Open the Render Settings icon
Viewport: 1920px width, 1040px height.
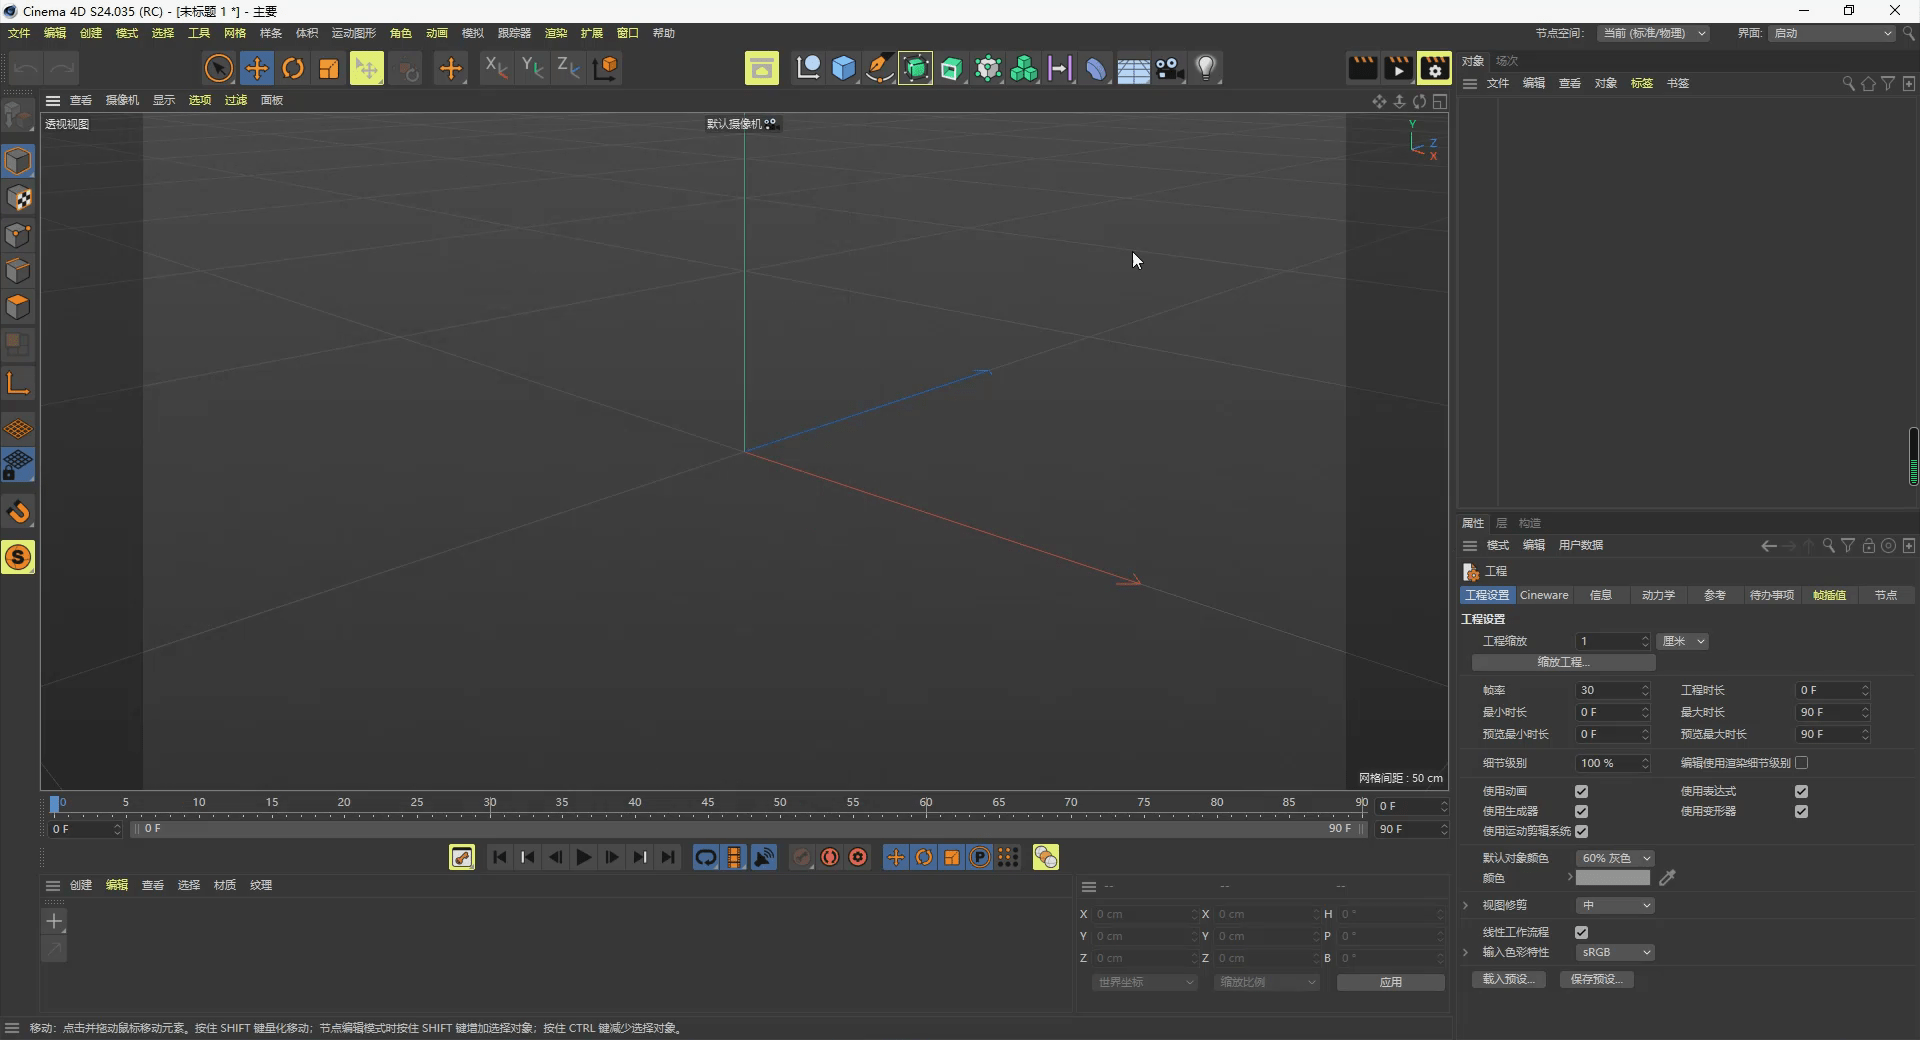point(1434,67)
